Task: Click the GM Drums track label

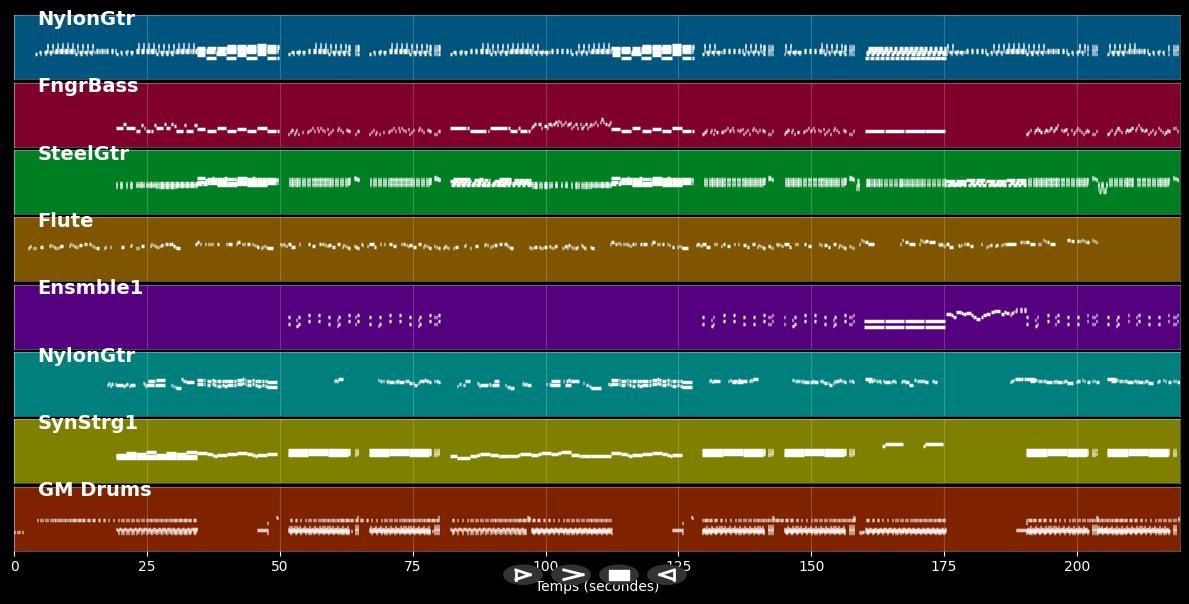Action: coord(94,490)
